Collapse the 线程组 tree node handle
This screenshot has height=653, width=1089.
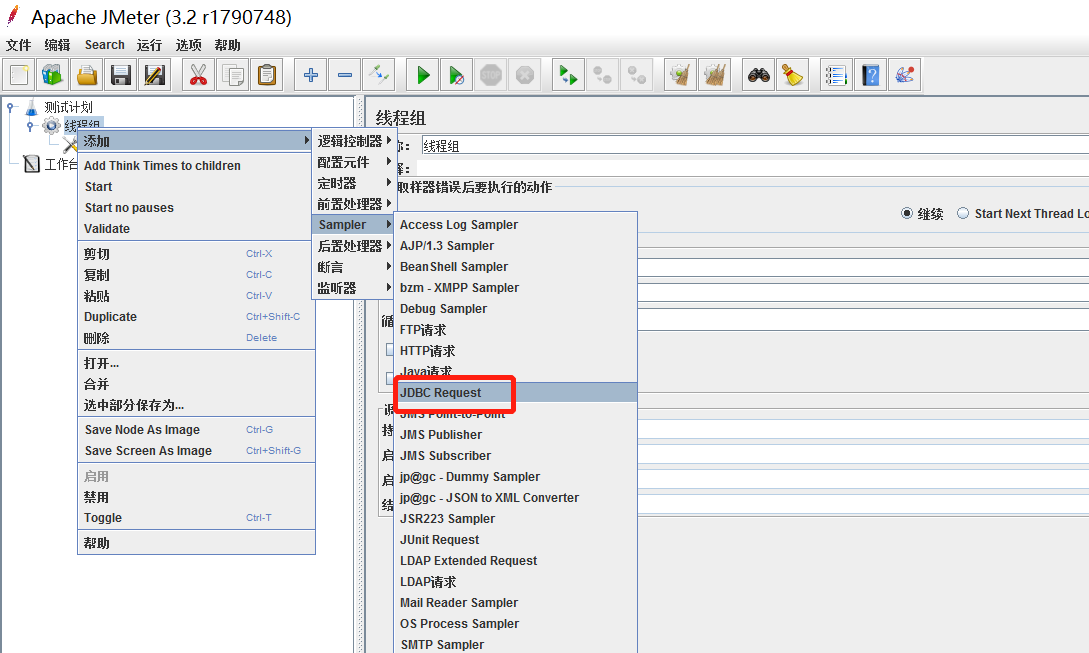[x=30, y=126]
